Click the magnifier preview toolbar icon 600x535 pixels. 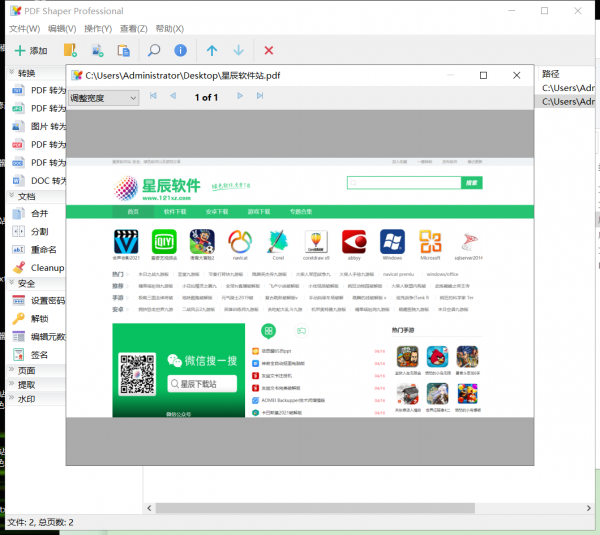coord(154,51)
